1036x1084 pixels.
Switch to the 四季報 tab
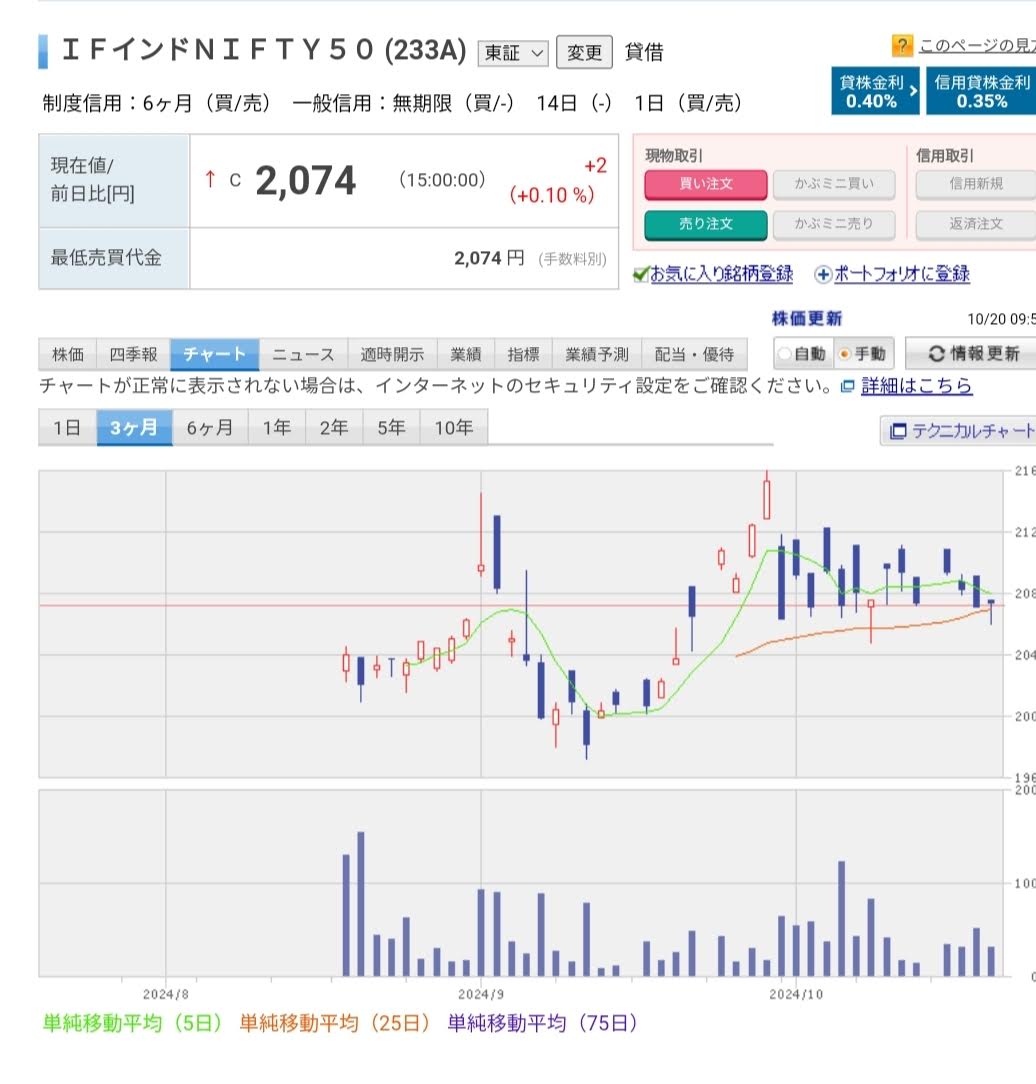click(x=133, y=355)
